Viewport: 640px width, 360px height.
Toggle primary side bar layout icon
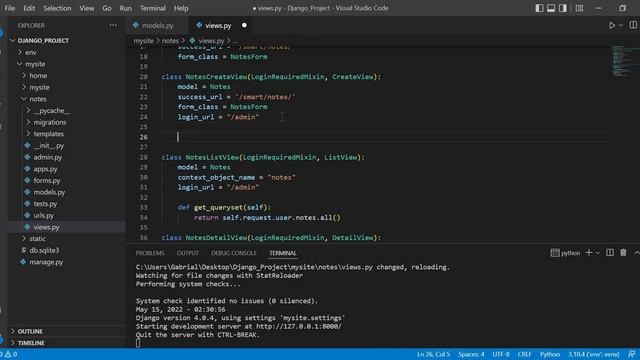point(539,8)
